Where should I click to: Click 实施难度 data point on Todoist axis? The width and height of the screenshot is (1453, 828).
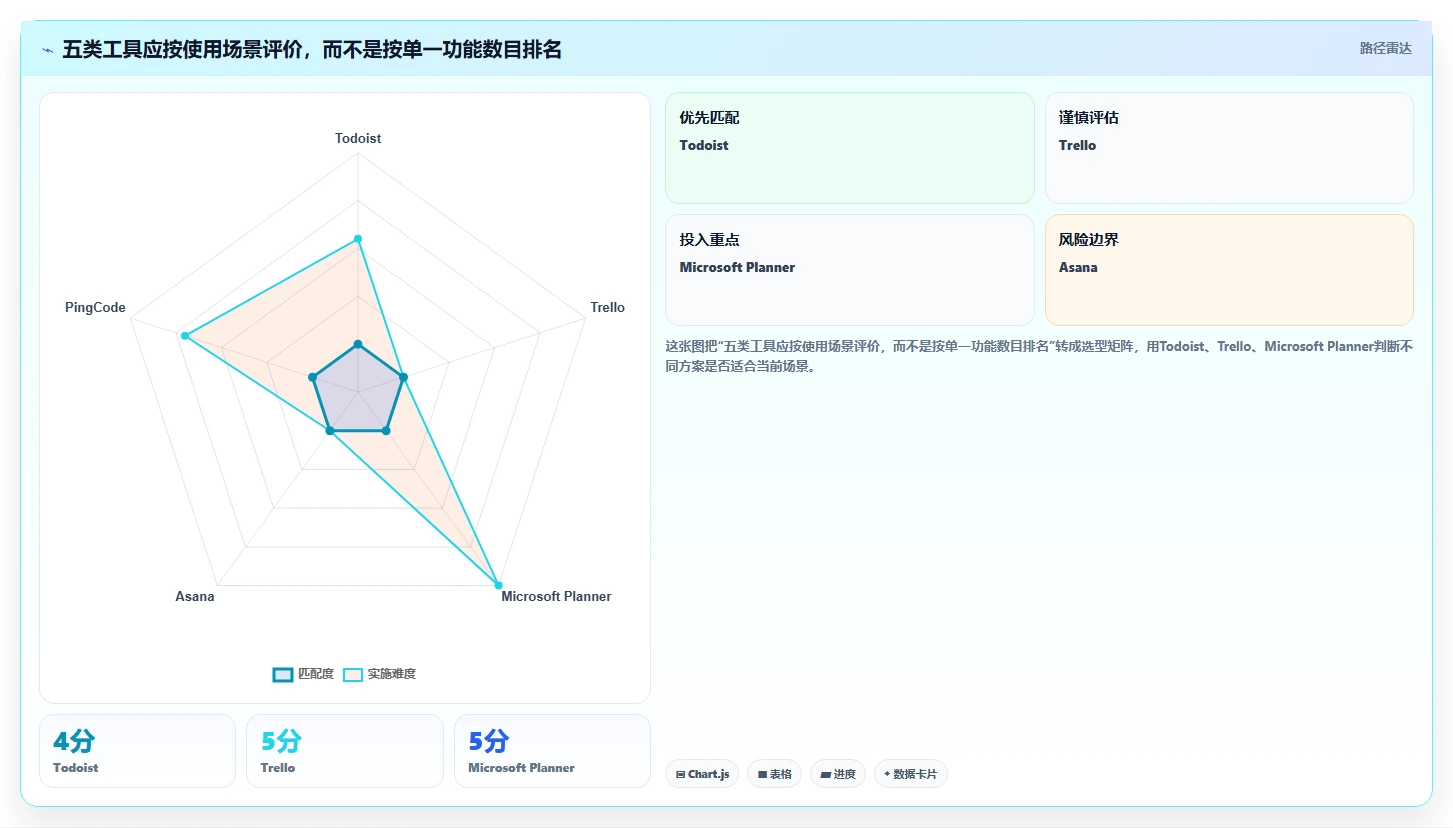point(358,239)
